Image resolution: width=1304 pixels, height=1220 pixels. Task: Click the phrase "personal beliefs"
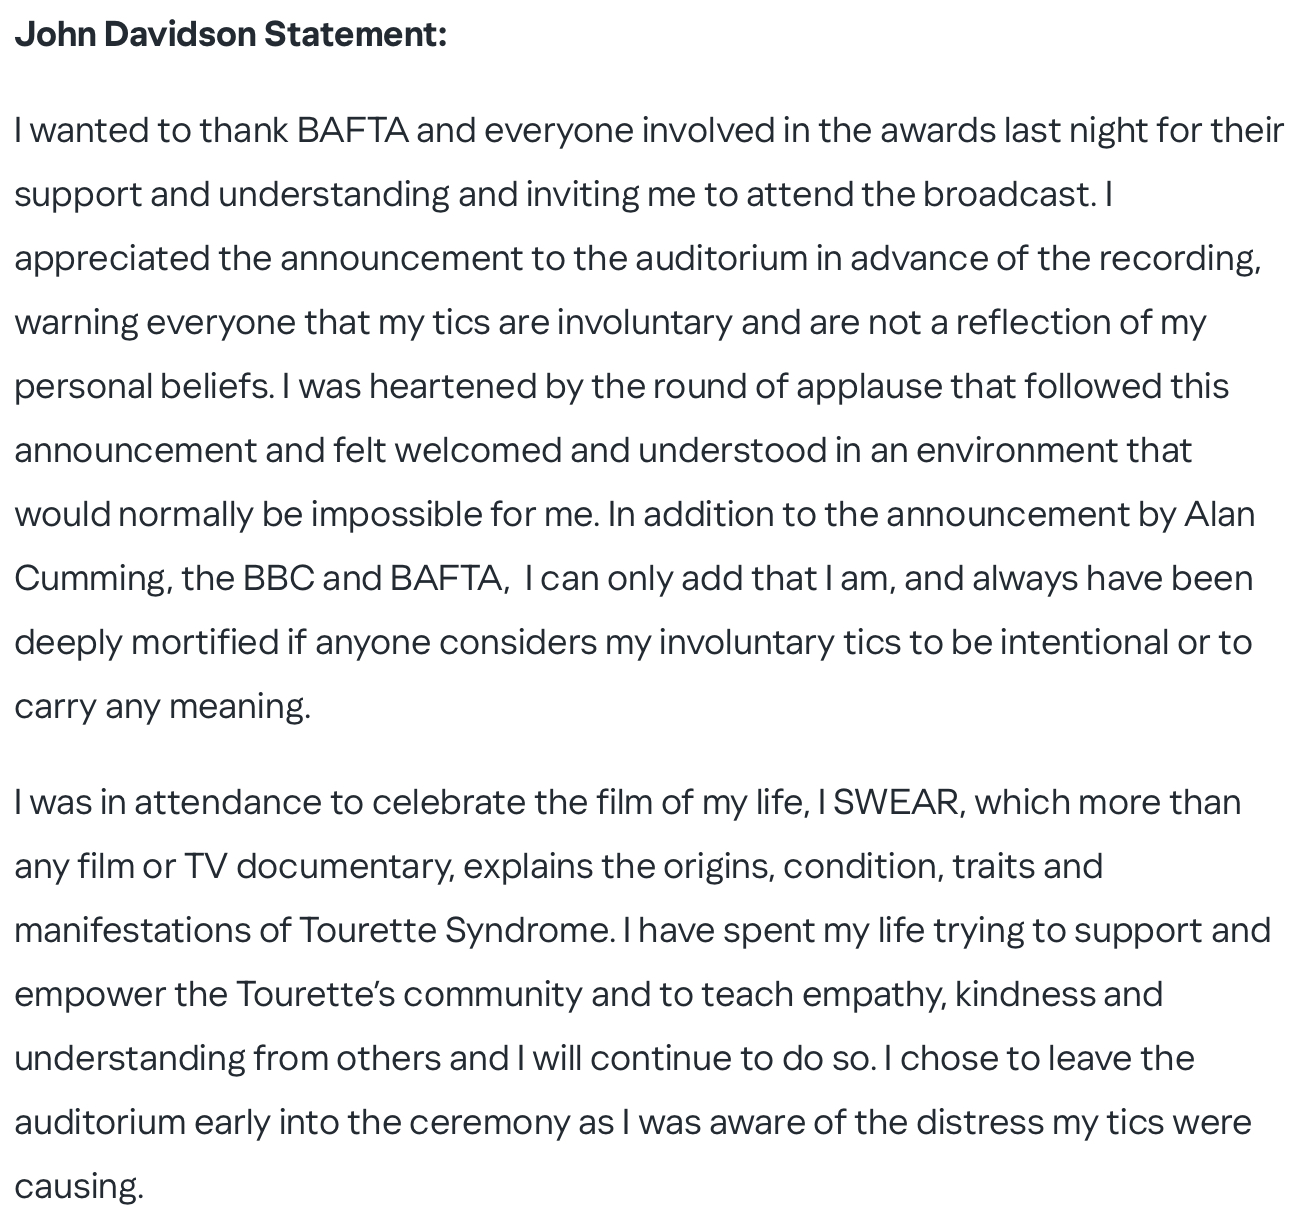(x=142, y=386)
